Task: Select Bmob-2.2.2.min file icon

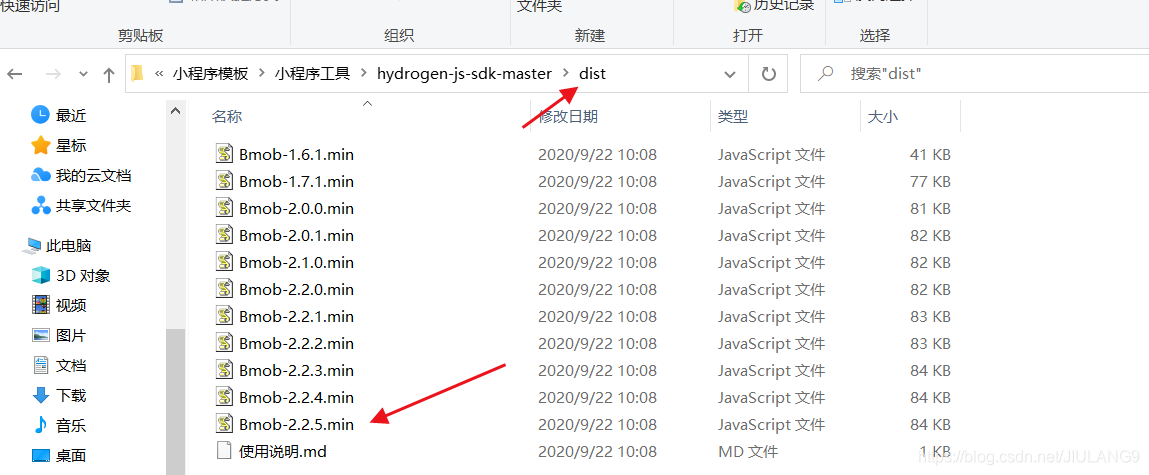Action: 224,342
